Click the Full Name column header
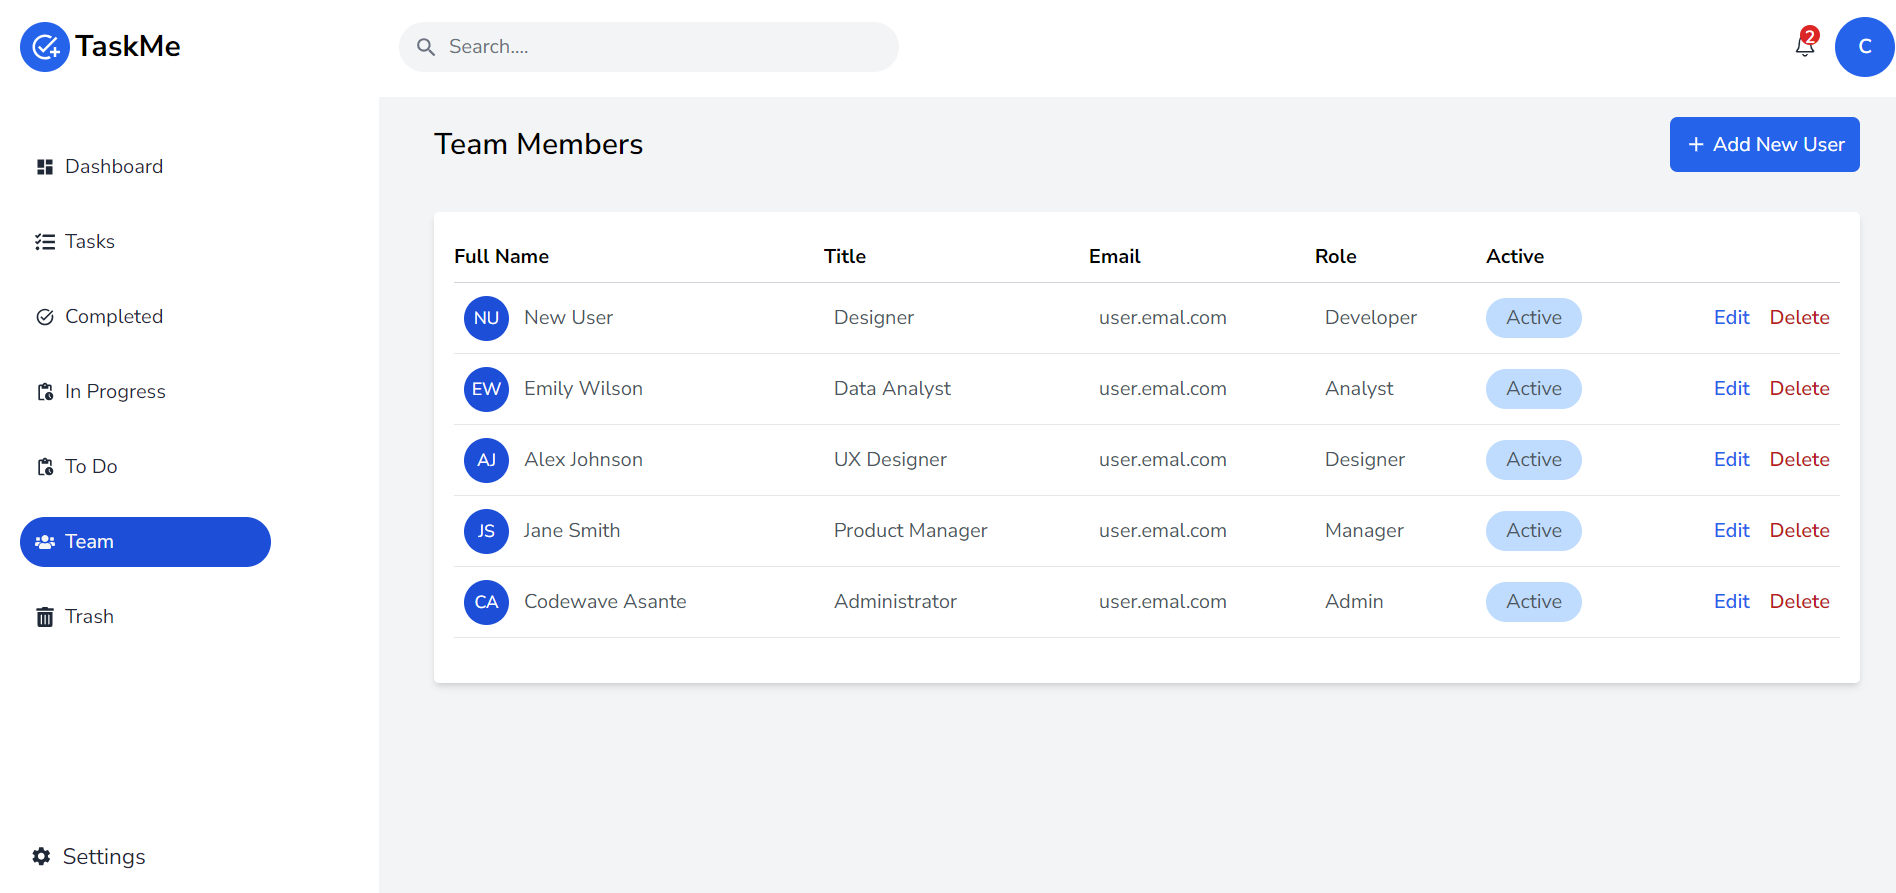1896x893 pixels. coord(502,257)
